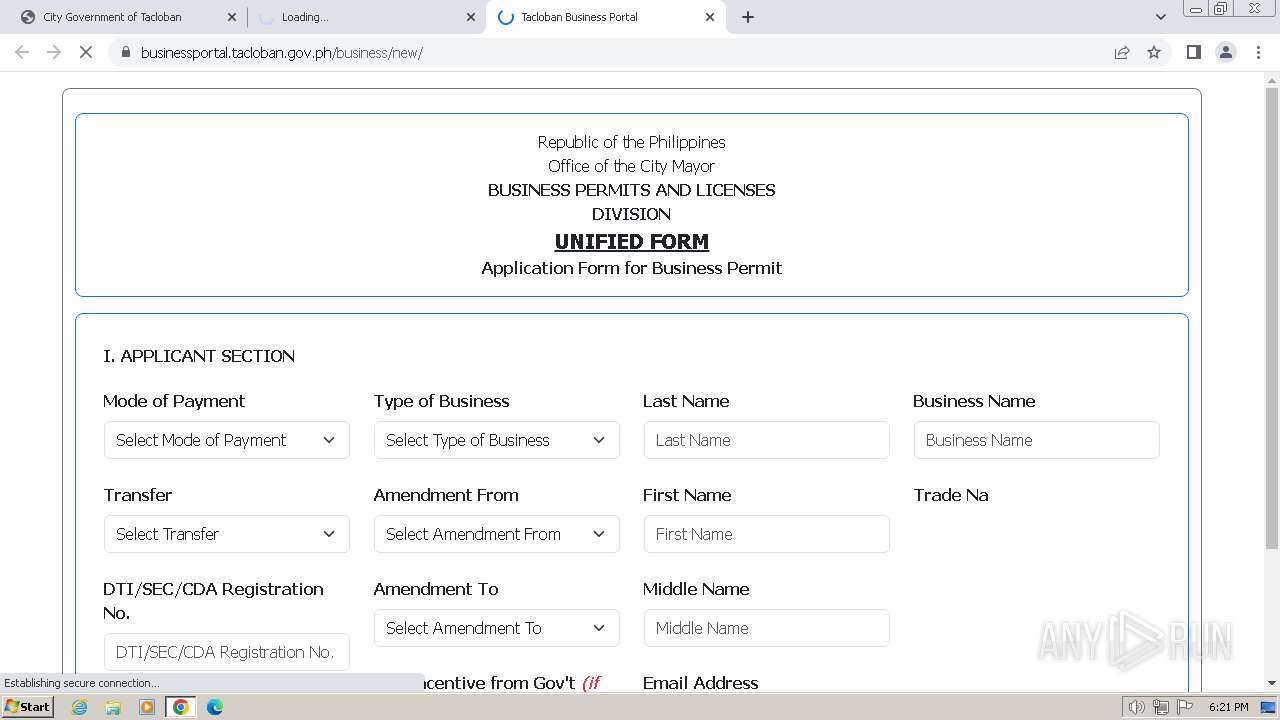Click the Mode of Payment label
This screenshot has width=1280, height=720.
[174, 401]
